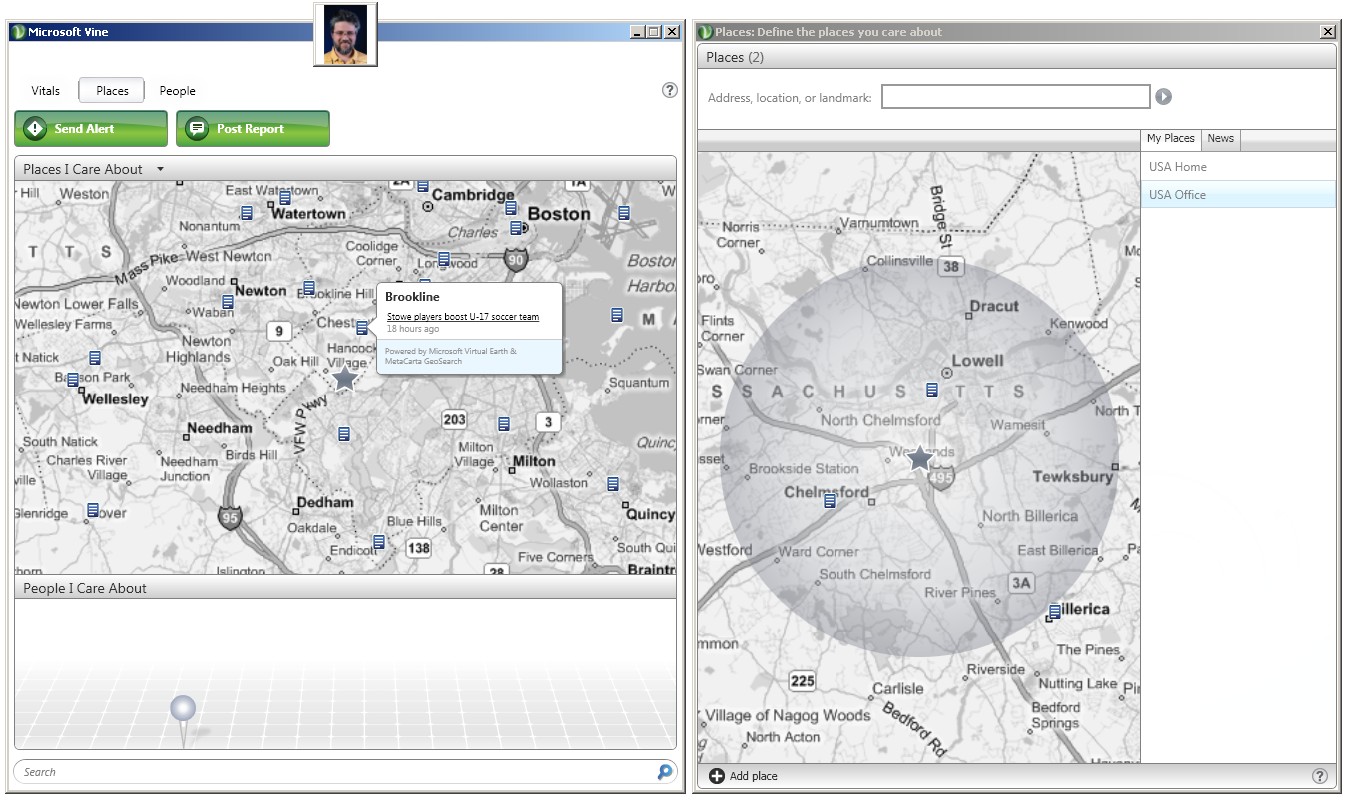Select the My Places tab

click(x=1171, y=139)
